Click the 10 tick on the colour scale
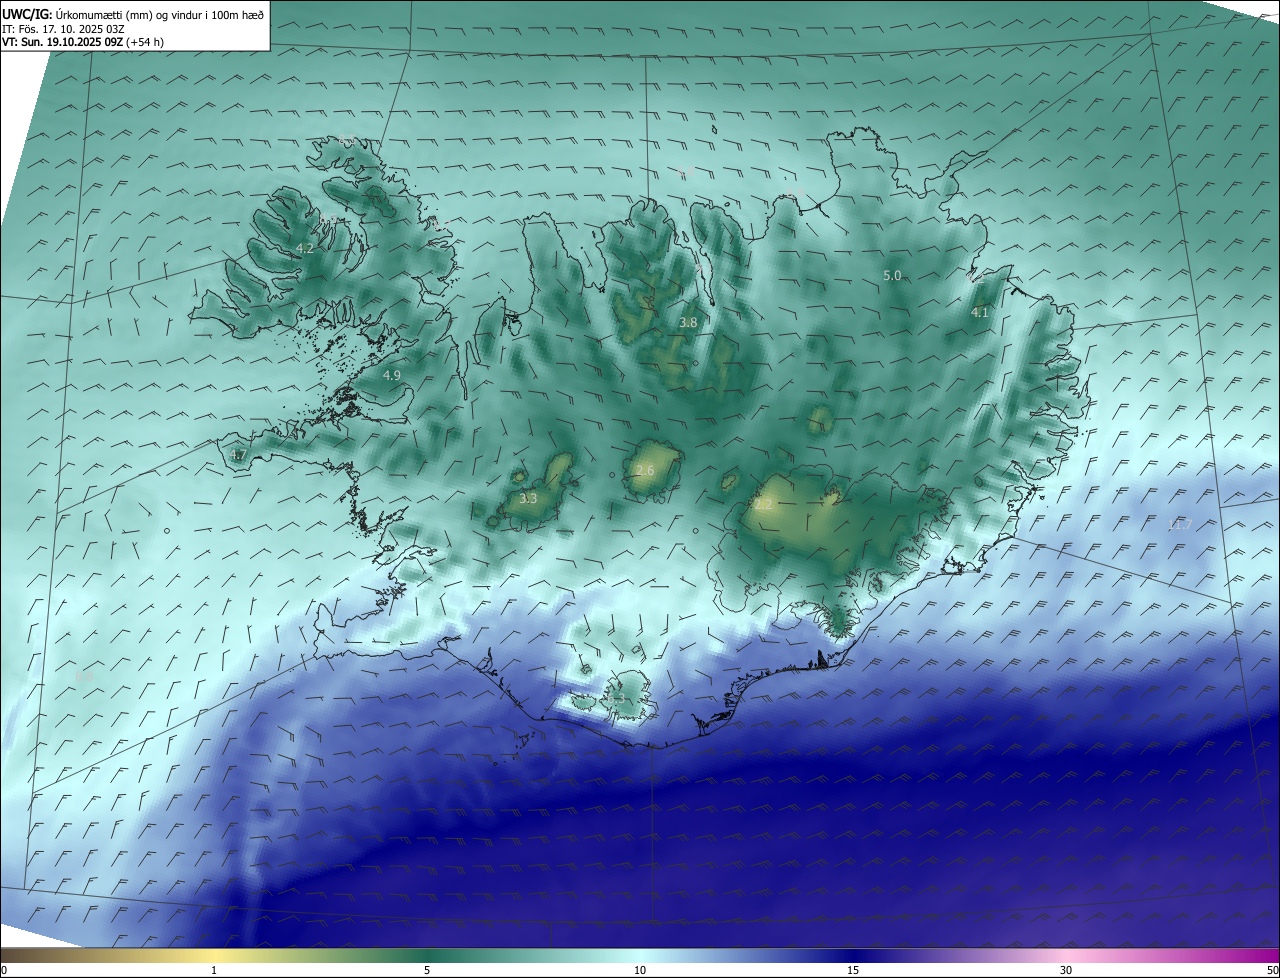This screenshot has height=978, width=1280. 640,970
